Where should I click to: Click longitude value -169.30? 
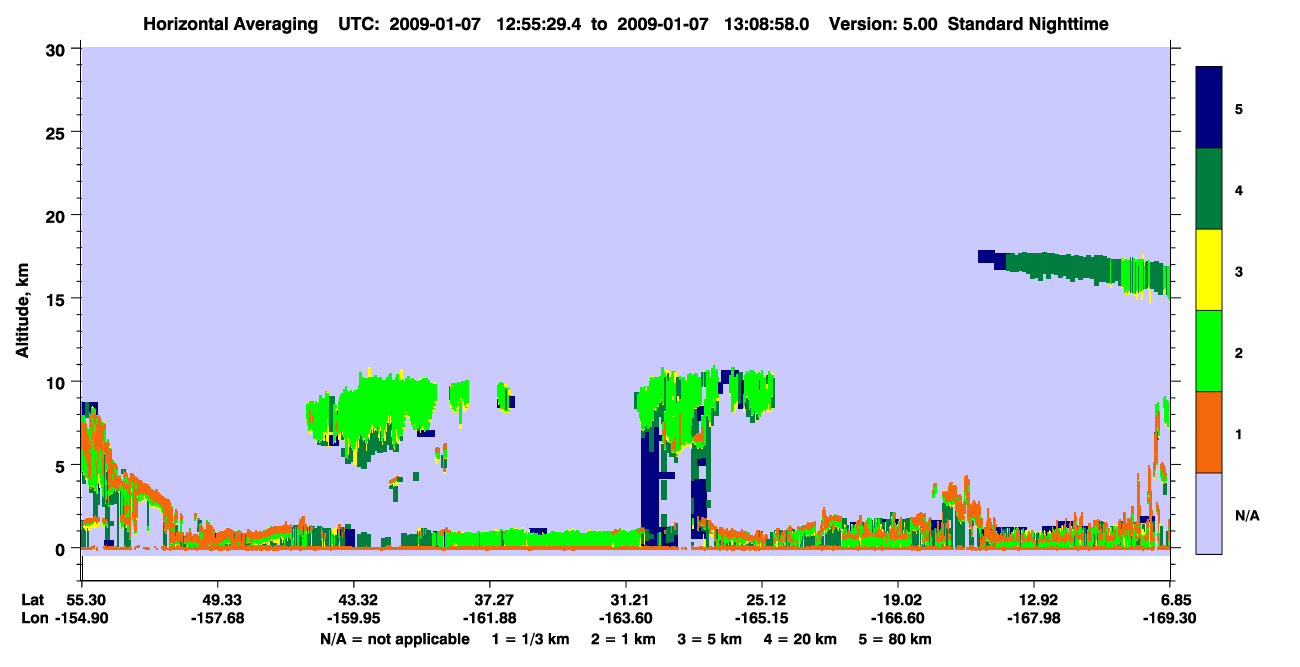[1171, 618]
